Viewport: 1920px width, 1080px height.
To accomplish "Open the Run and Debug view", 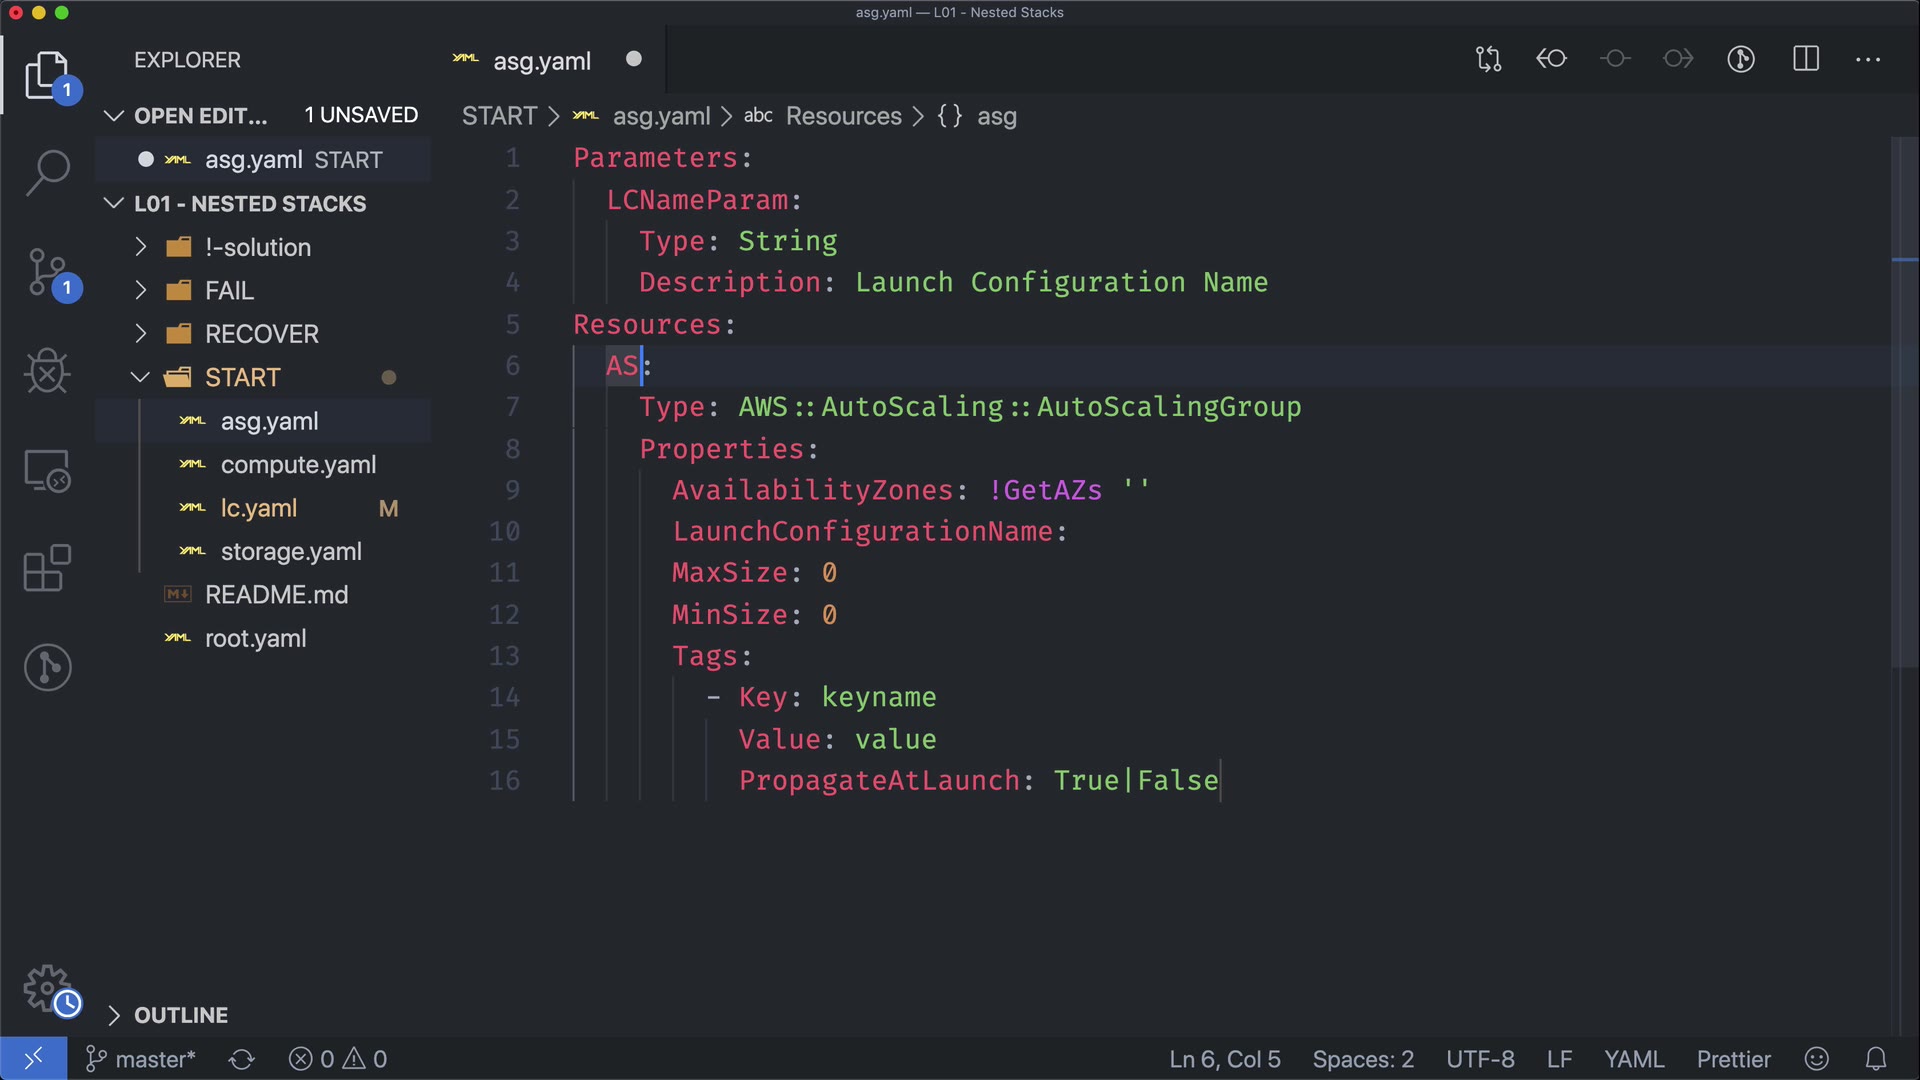I will pos(47,371).
